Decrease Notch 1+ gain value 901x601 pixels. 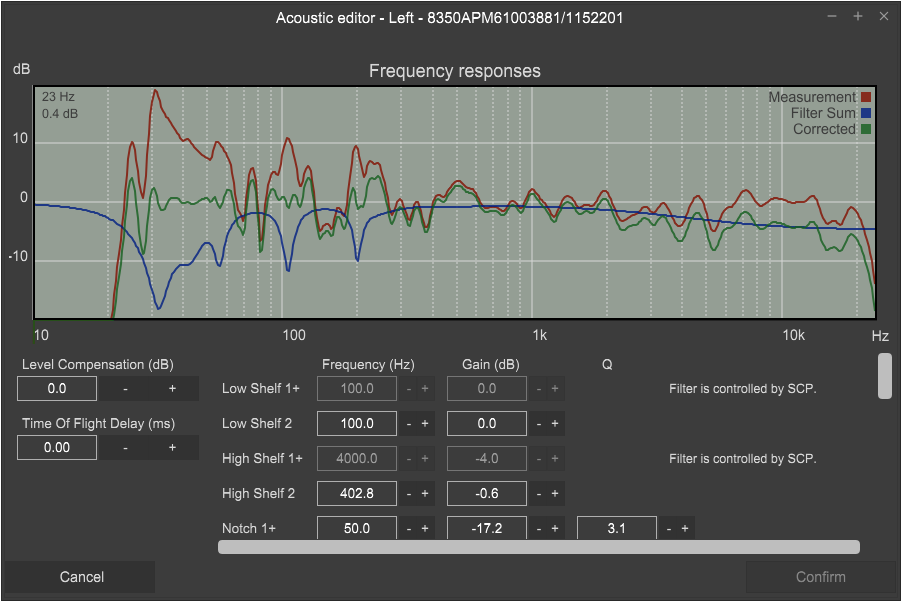pyautogui.click(x=538, y=528)
